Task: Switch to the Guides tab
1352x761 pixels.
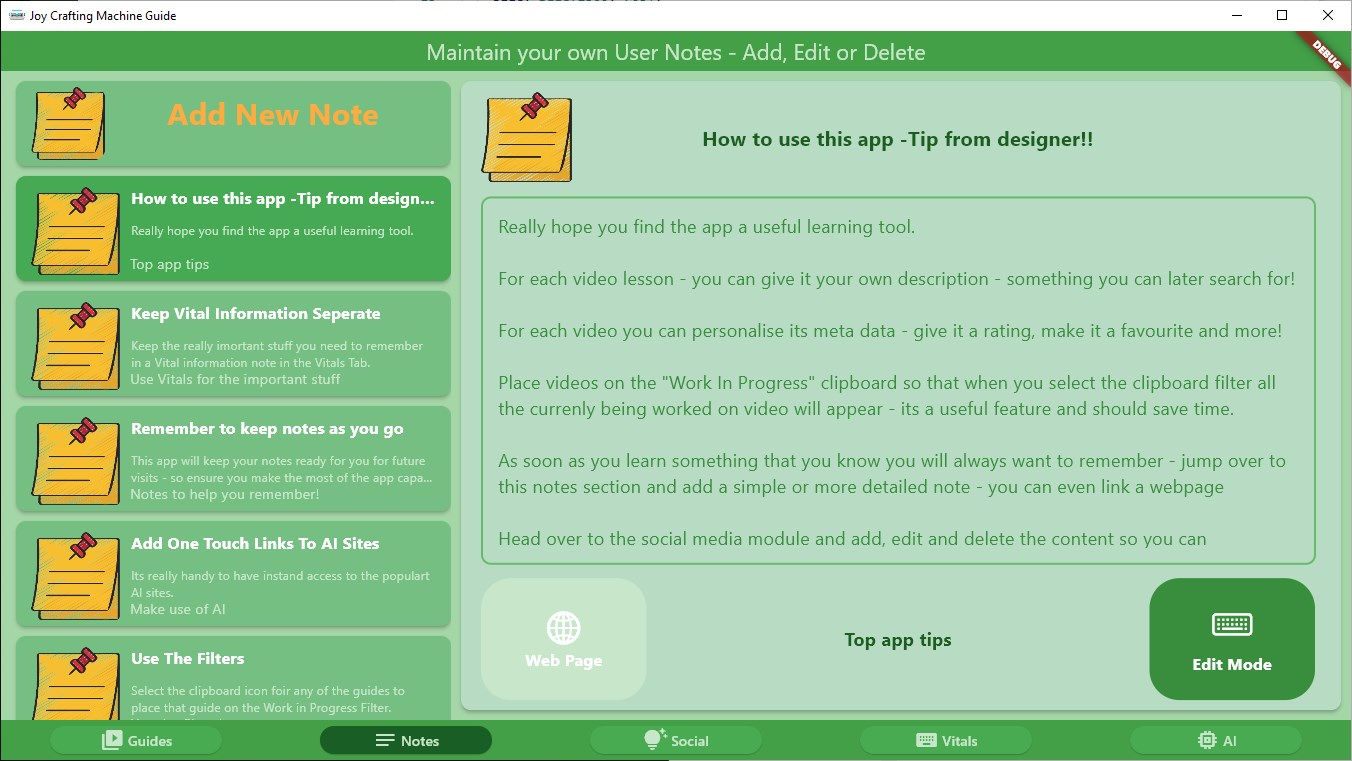Action: (x=136, y=740)
